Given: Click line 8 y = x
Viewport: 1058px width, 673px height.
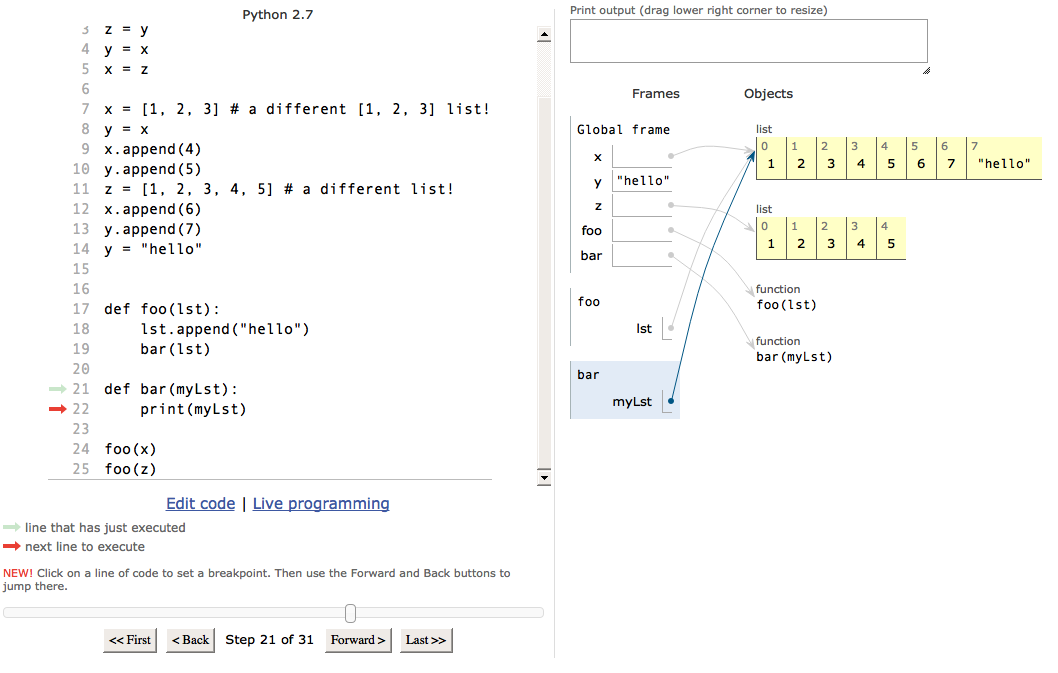Looking at the screenshot, I should click(126, 129).
